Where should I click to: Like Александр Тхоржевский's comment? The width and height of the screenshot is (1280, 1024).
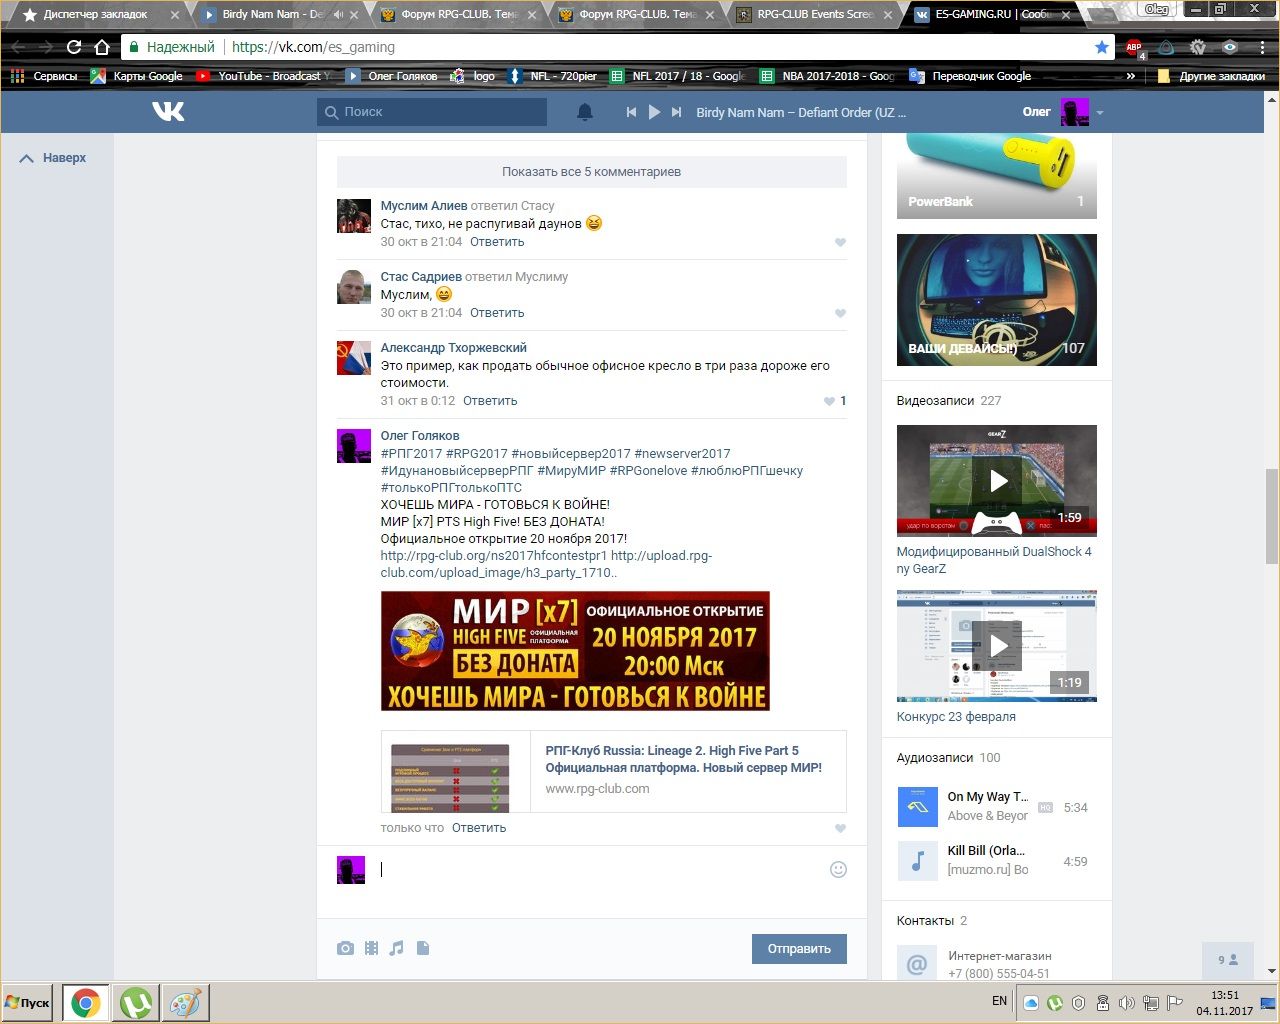829,401
